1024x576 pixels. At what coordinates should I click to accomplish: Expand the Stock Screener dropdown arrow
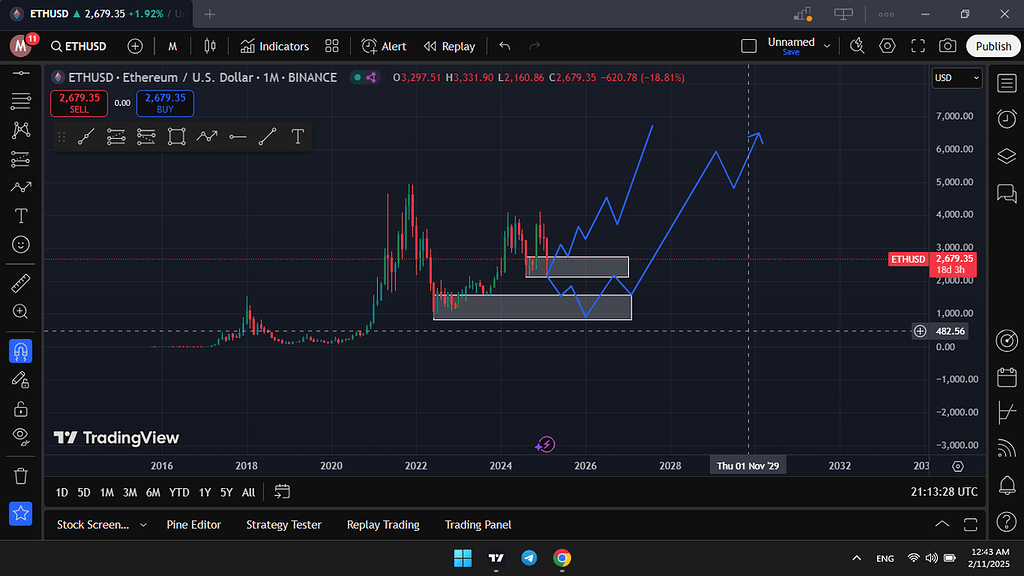click(143, 525)
